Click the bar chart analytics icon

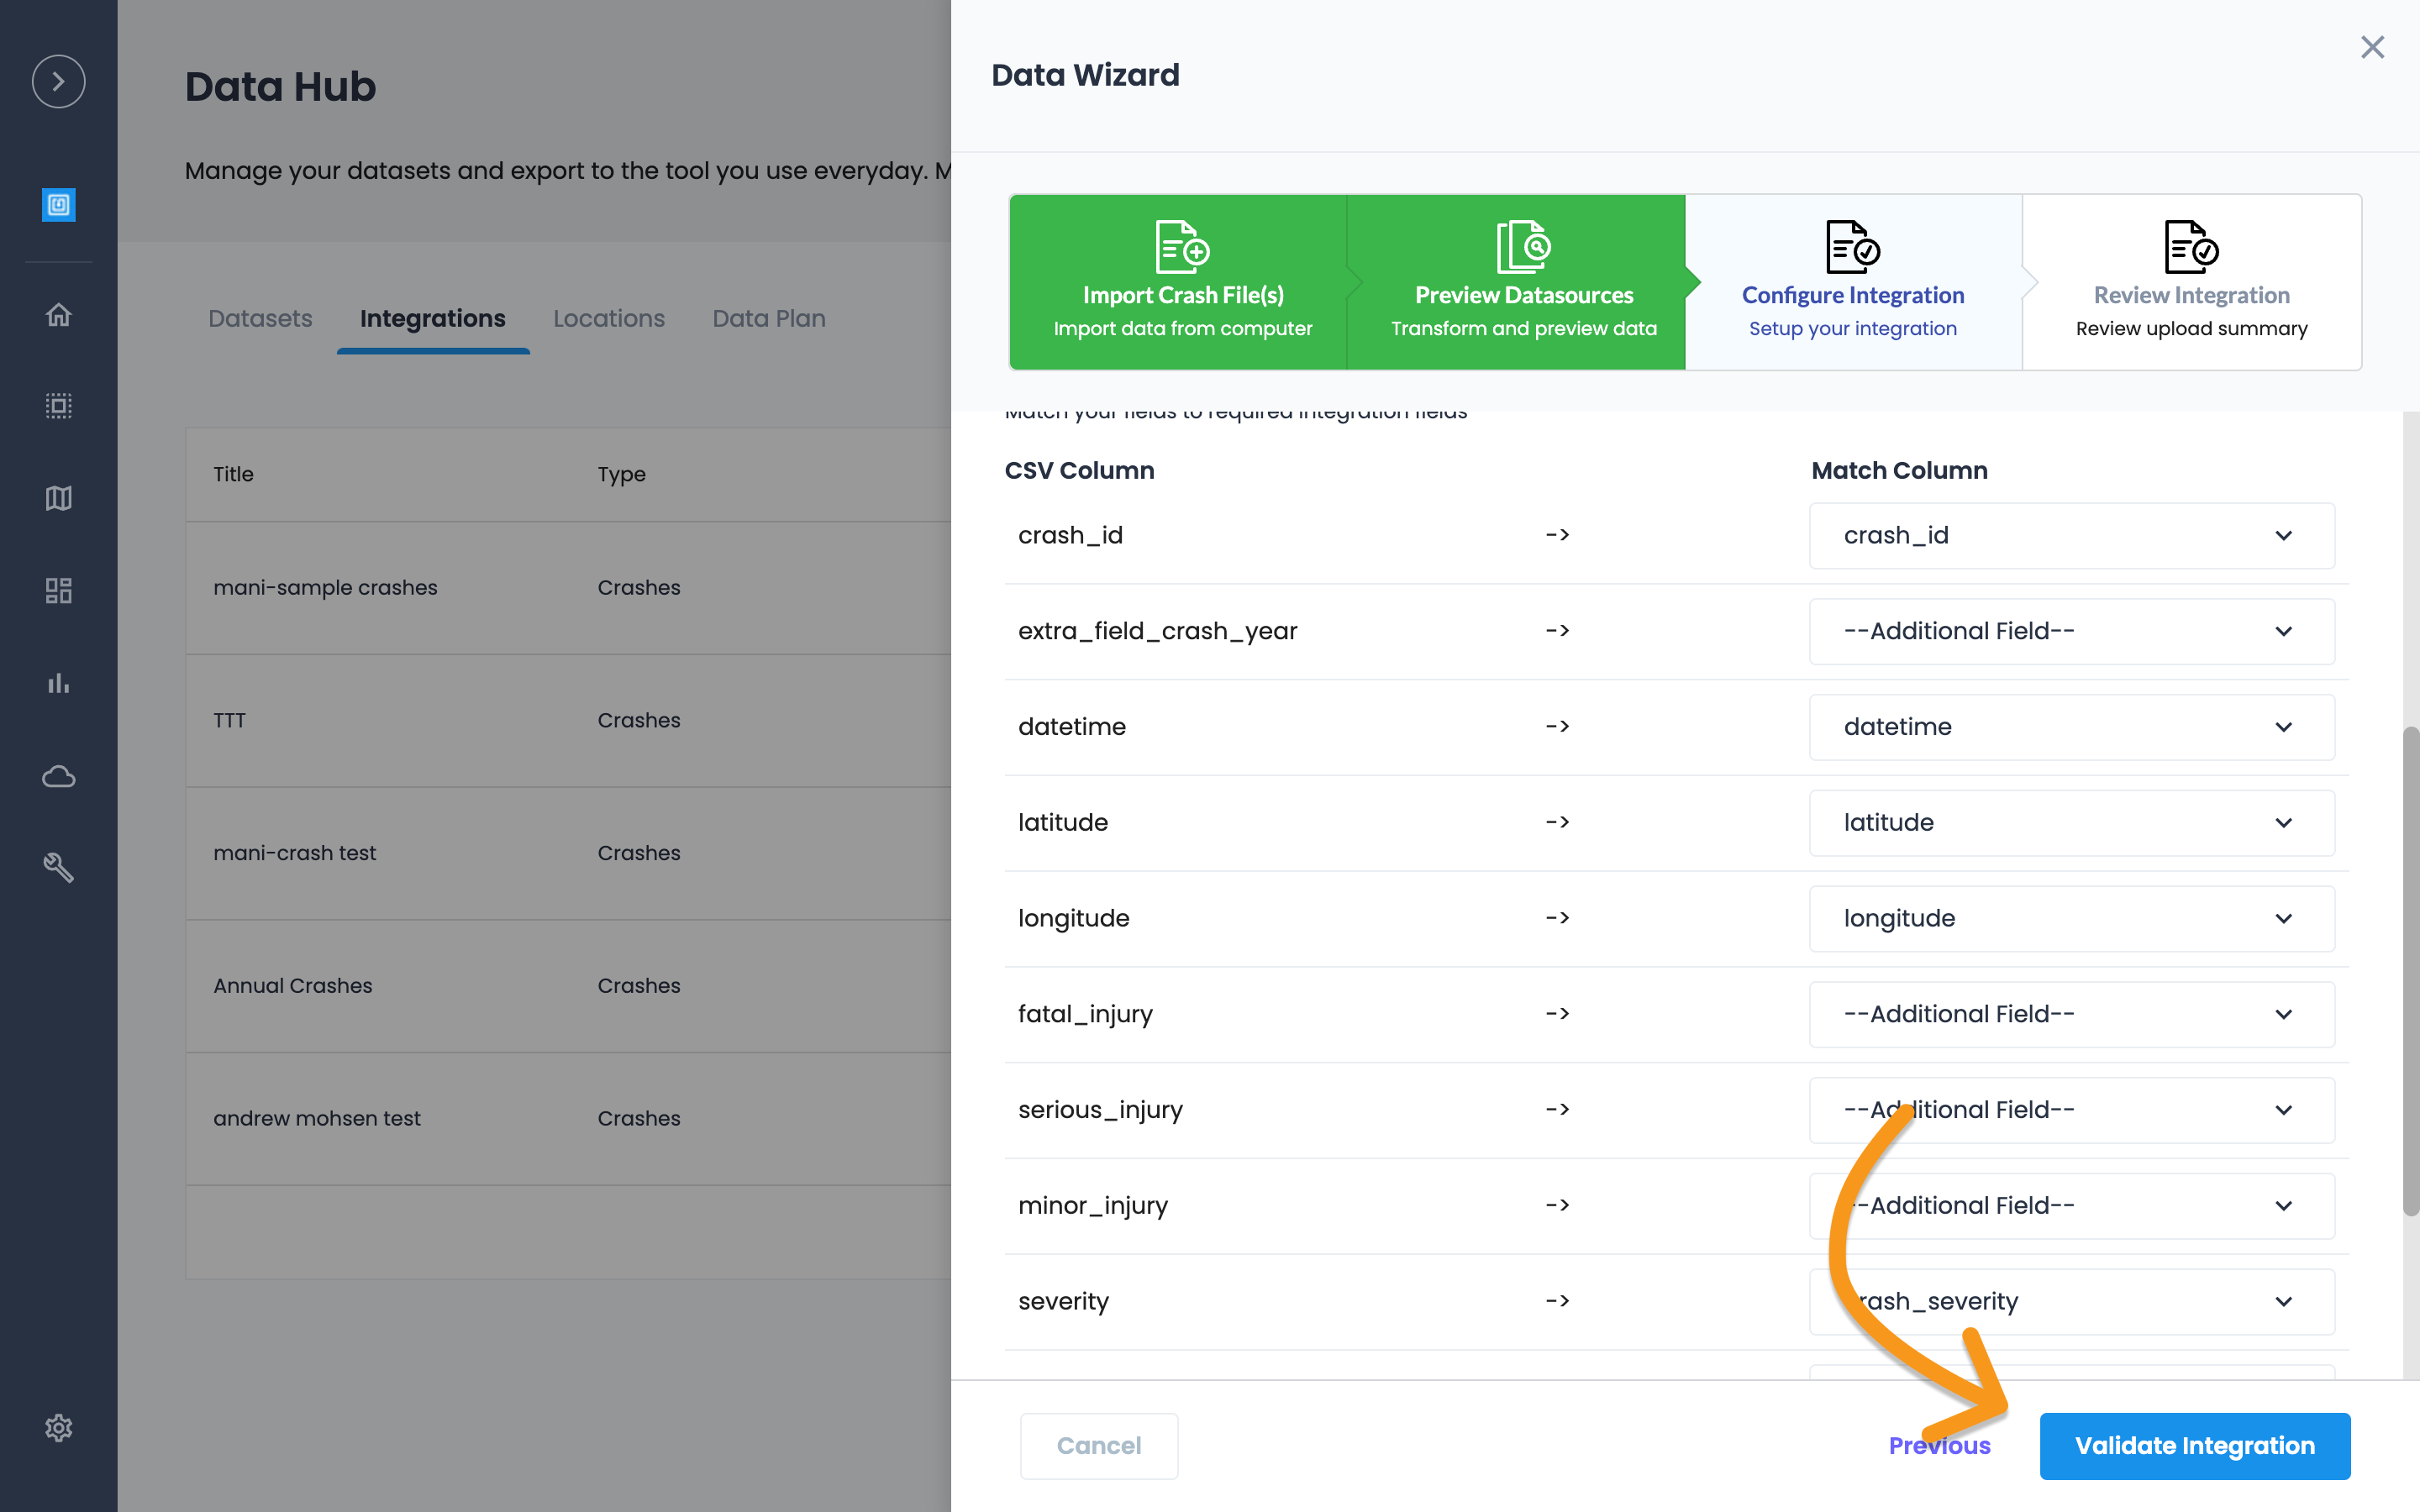(x=58, y=684)
